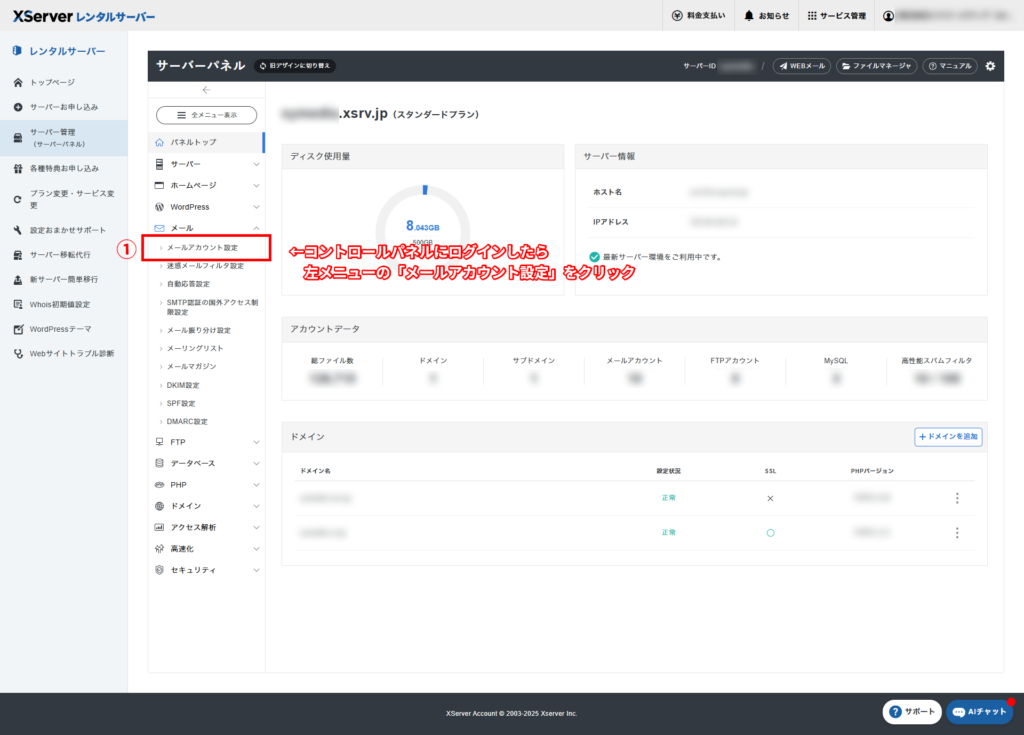Open the WEBメール tool
This screenshot has height=735, width=1024.
[x=802, y=66]
